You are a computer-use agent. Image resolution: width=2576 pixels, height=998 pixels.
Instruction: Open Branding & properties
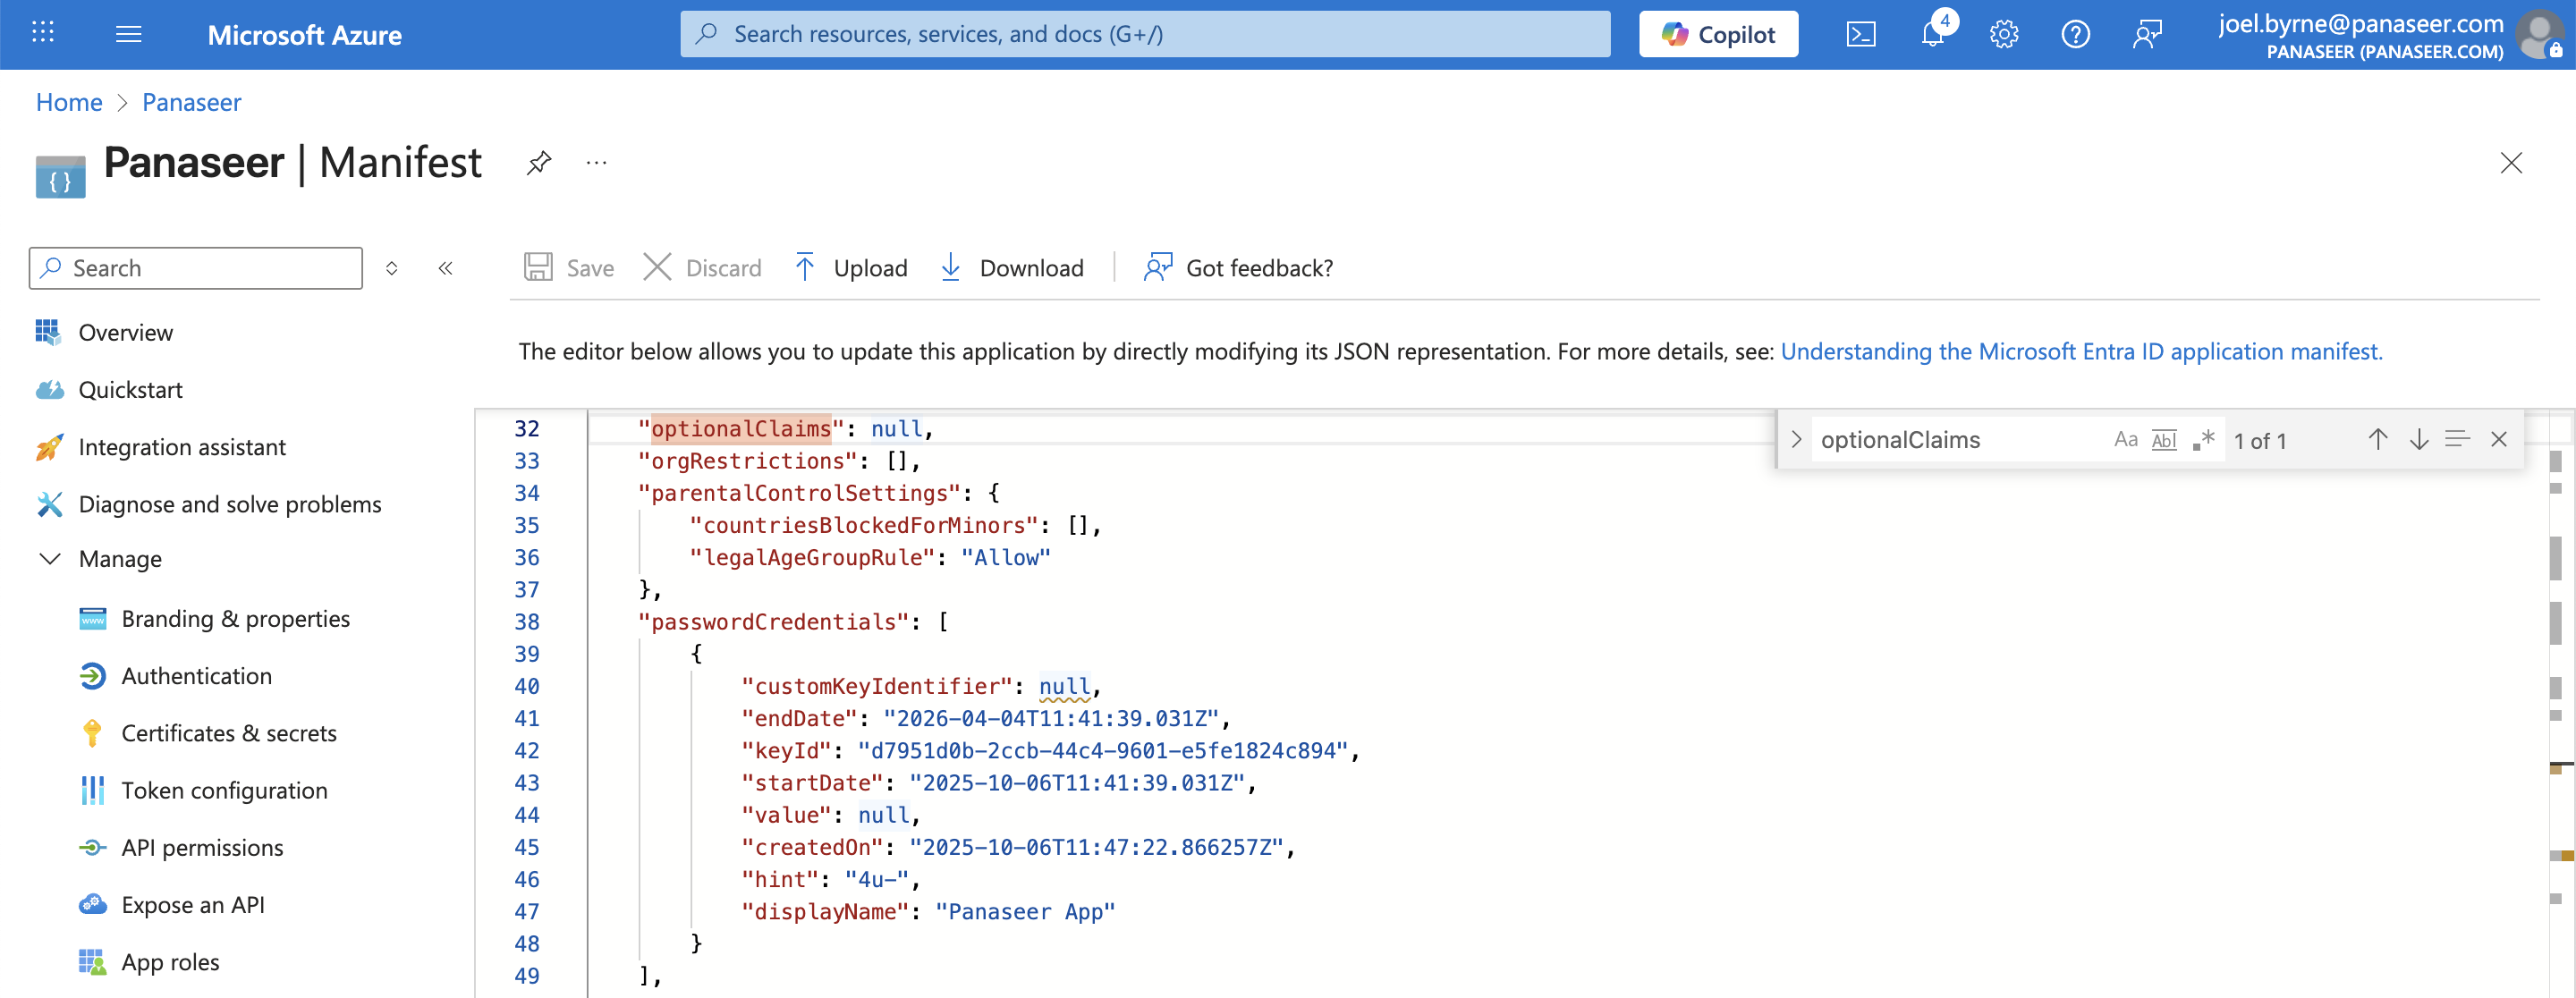(236, 618)
